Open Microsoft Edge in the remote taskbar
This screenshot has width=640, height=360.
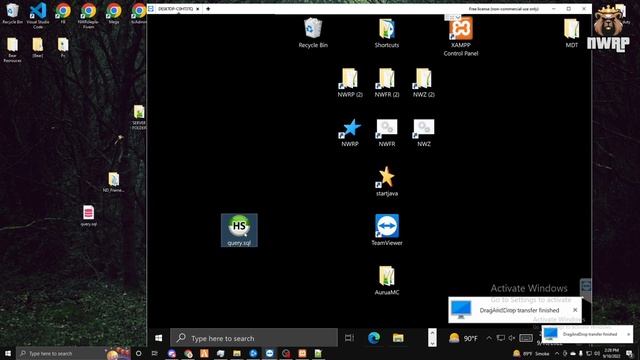coord(373,338)
